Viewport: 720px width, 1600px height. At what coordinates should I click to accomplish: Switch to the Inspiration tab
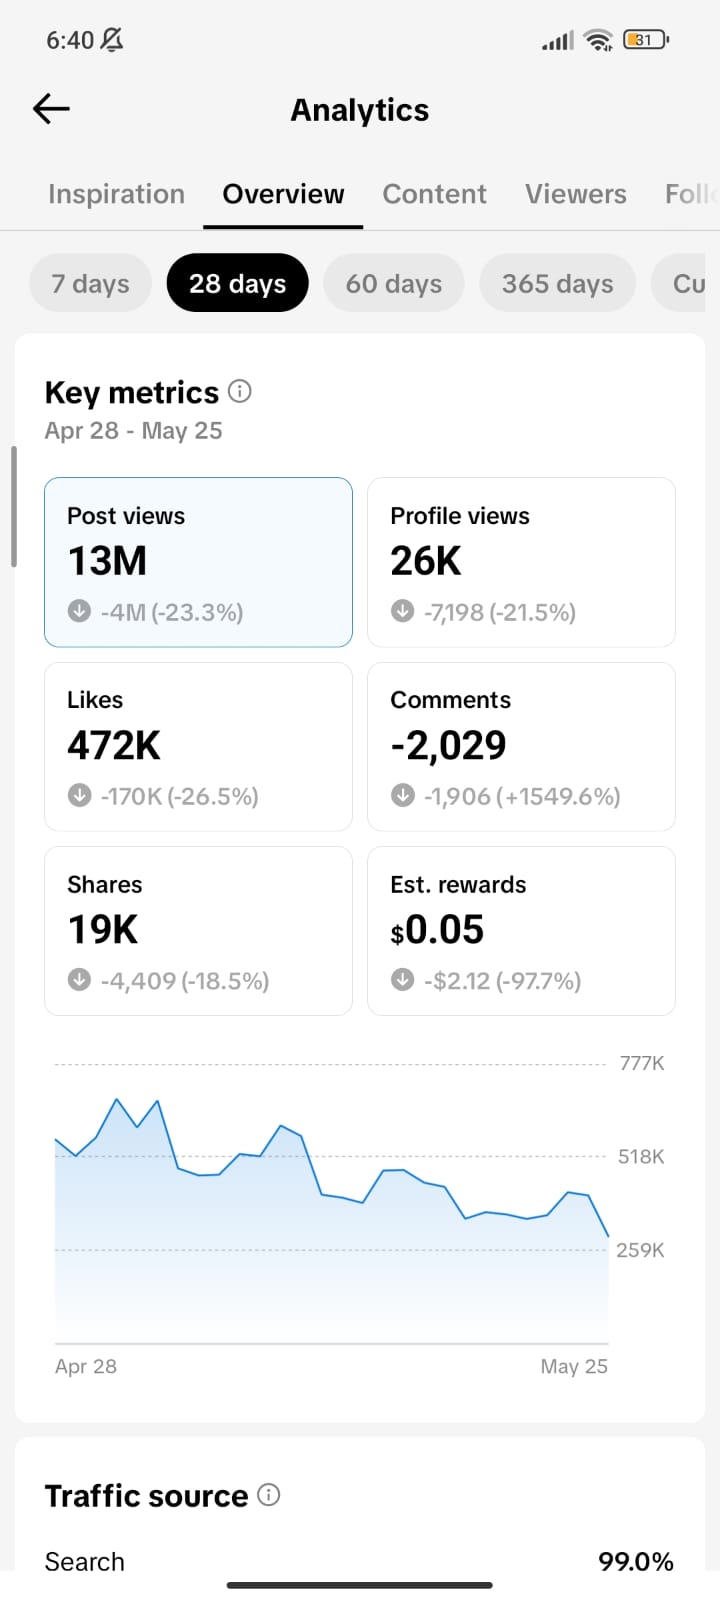pyautogui.click(x=116, y=194)
